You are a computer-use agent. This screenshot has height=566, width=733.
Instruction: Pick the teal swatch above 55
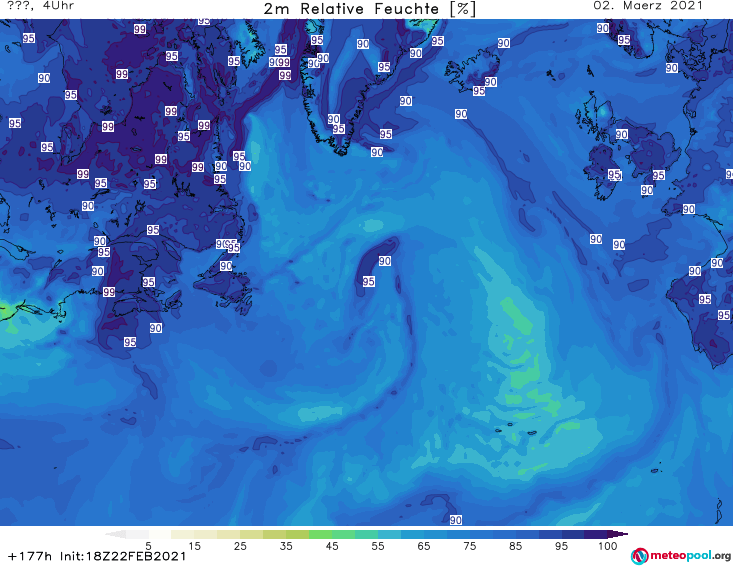[x=366, y=534]
